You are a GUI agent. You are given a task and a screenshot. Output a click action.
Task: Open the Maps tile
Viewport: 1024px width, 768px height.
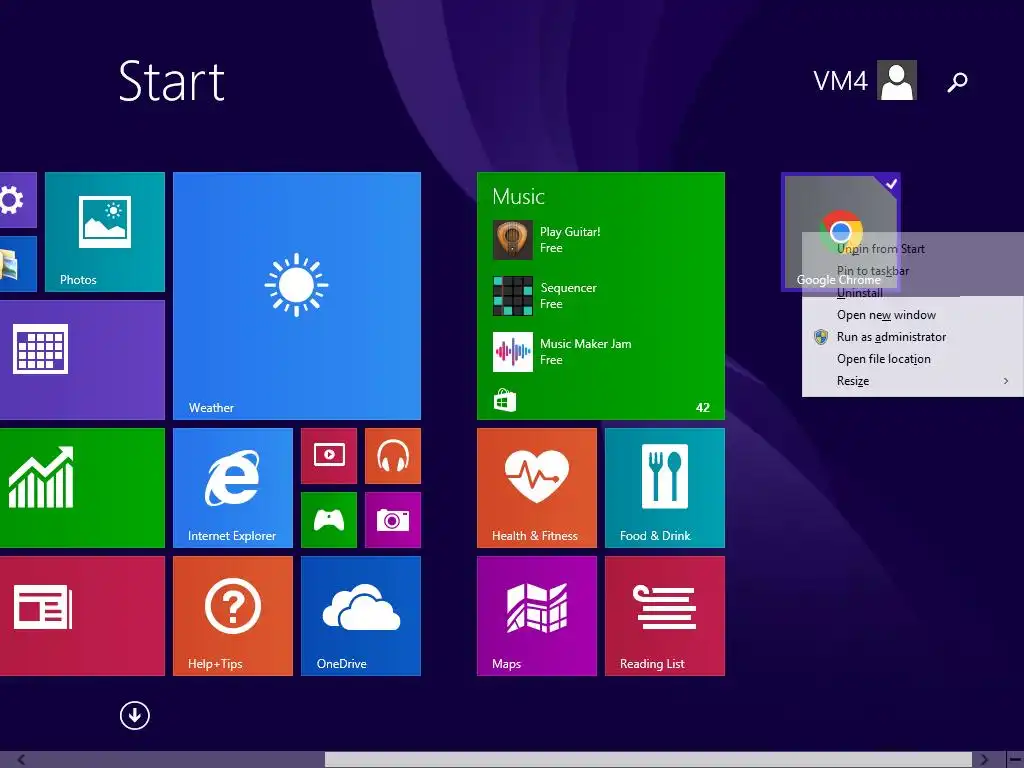537,616
